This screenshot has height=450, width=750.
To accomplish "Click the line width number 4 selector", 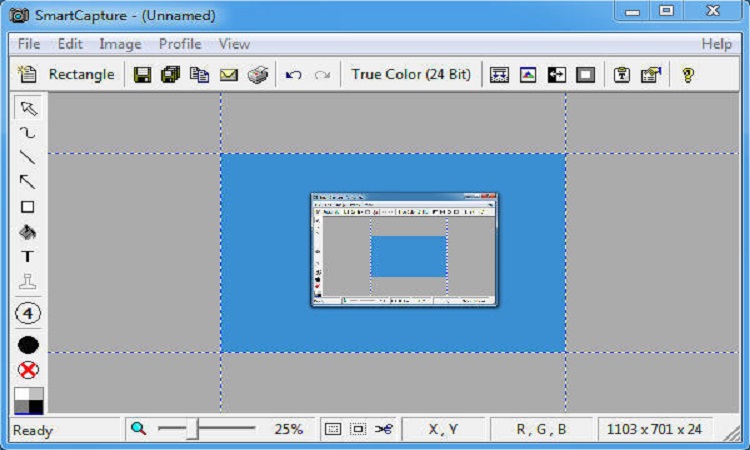I will pyautogui.click(x=28, y=314).
